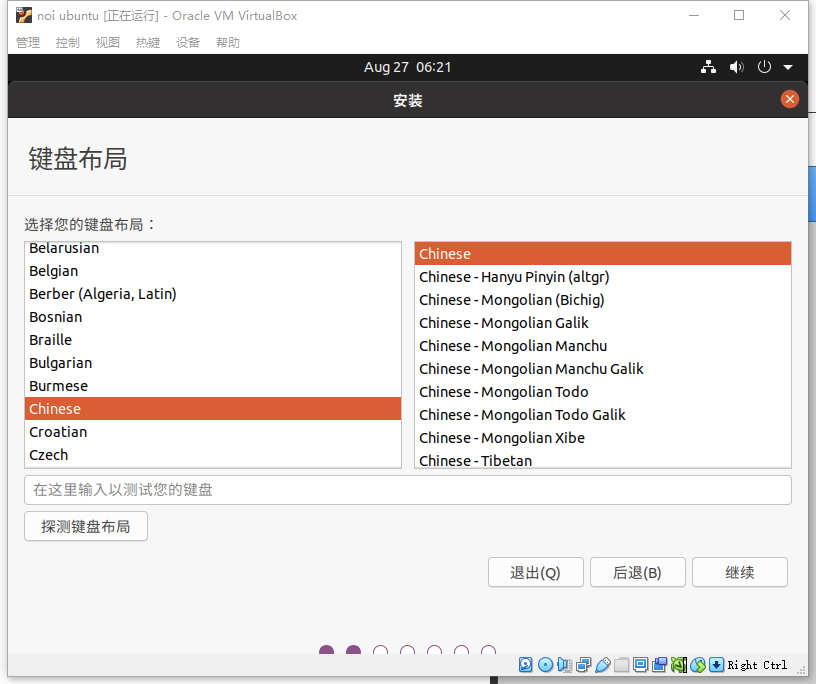Image resolution: width=816 pixels, height=684 pixels.
Task: Select Chinese - Hanyu Pinyin (altgr) variant
Action: click(603, 277)
